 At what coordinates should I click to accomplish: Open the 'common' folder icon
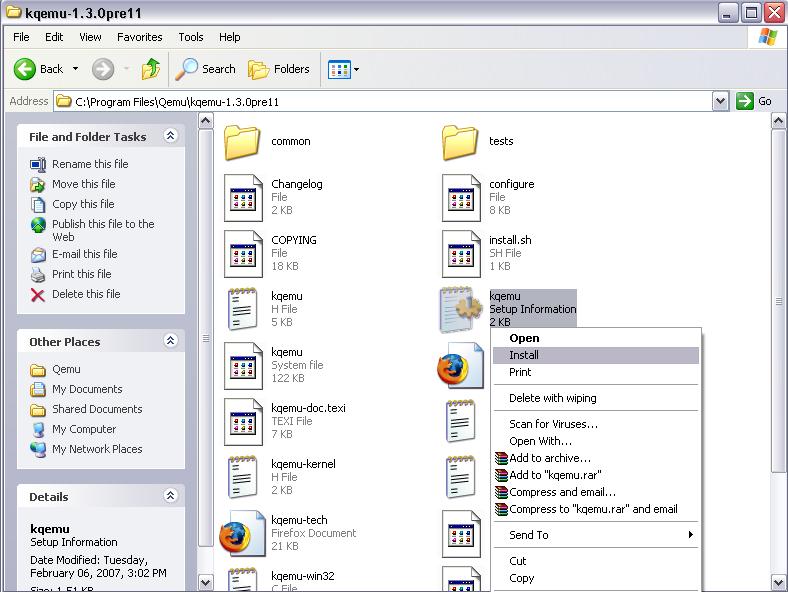(243, 142)
